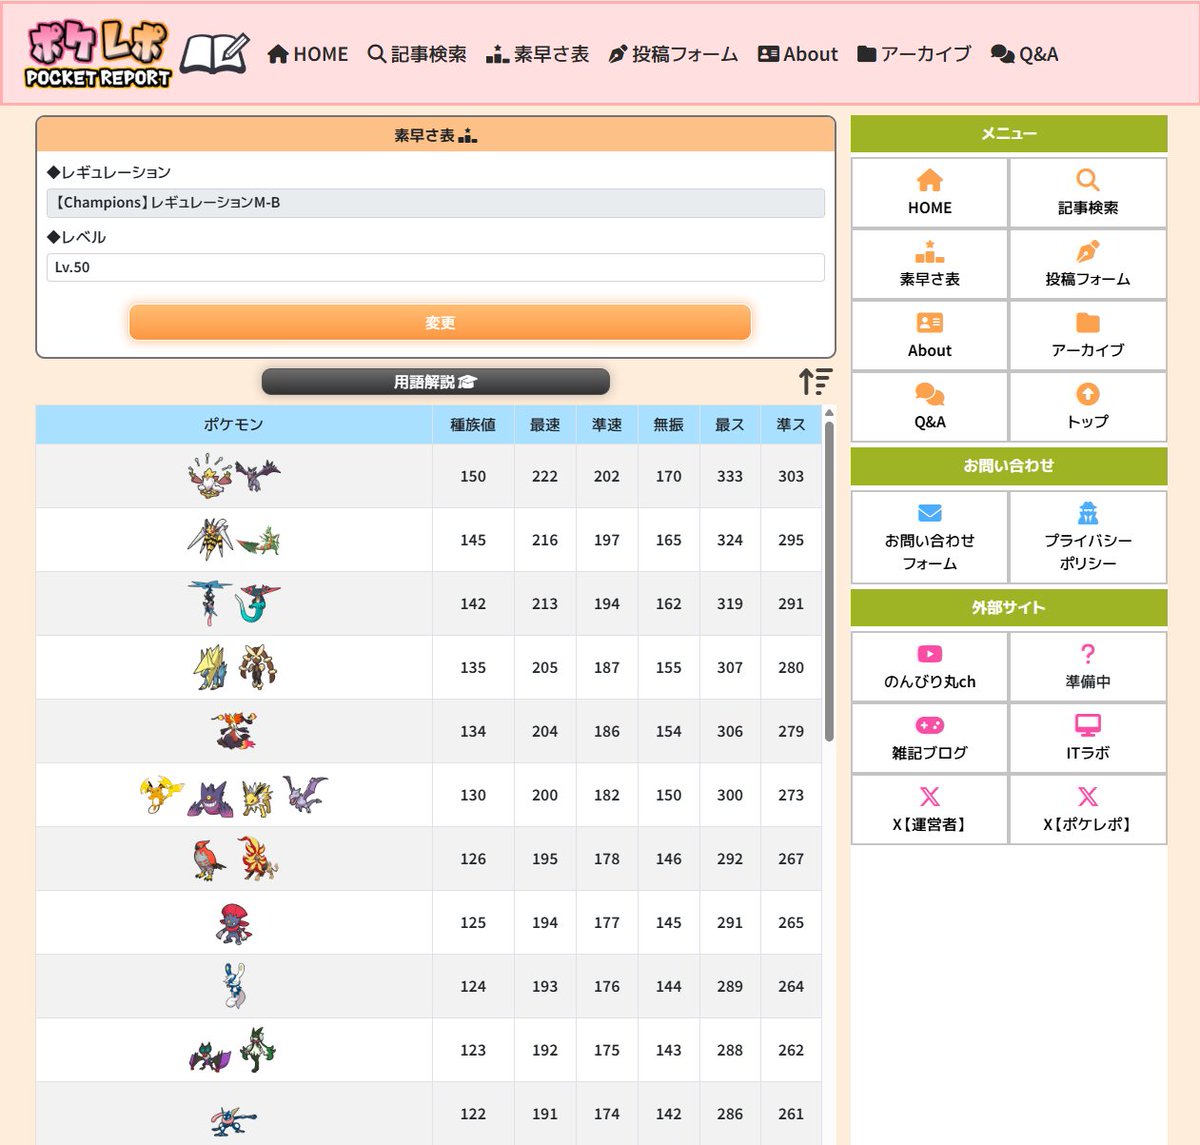Open About in the top navigation

point(798,54)
